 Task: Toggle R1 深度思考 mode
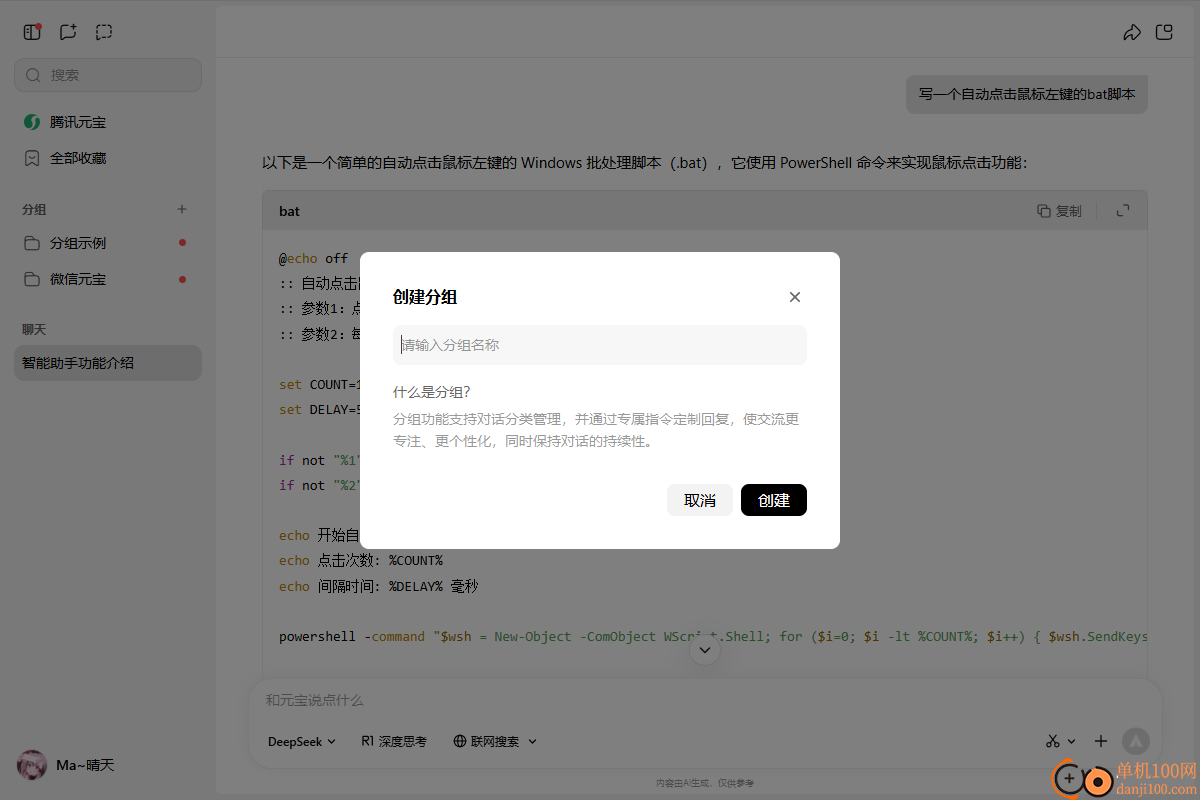click(394, 742)
